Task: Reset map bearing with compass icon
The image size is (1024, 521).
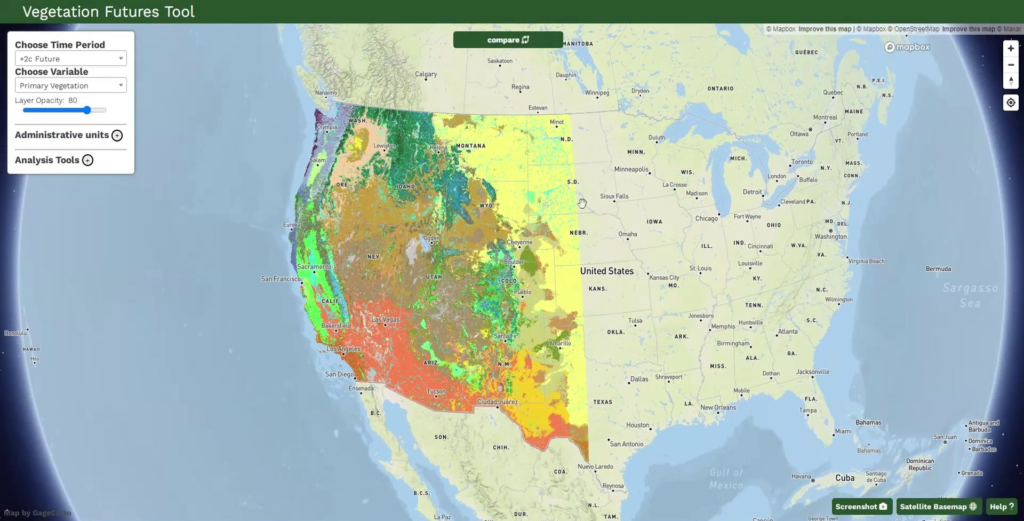Action: point(1011,81)
